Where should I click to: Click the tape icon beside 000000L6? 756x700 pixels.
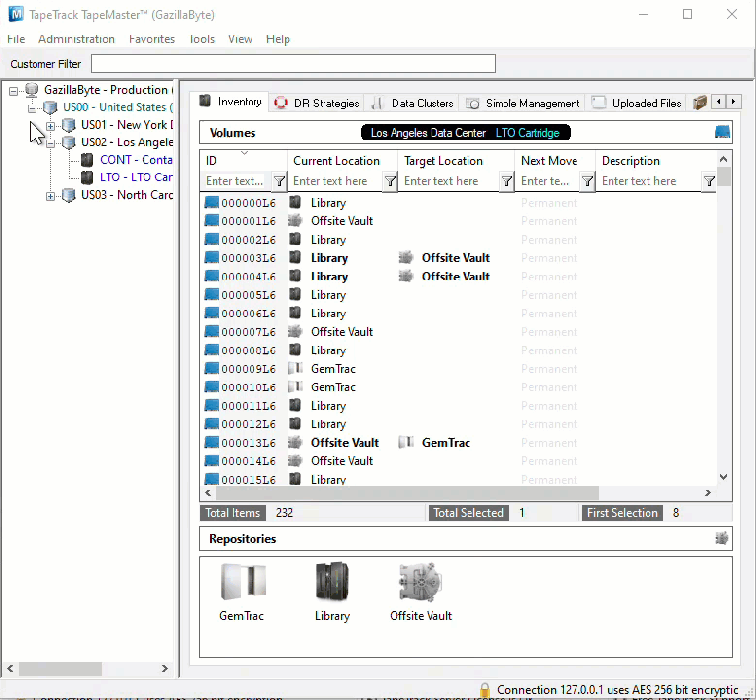pos(212,202)
